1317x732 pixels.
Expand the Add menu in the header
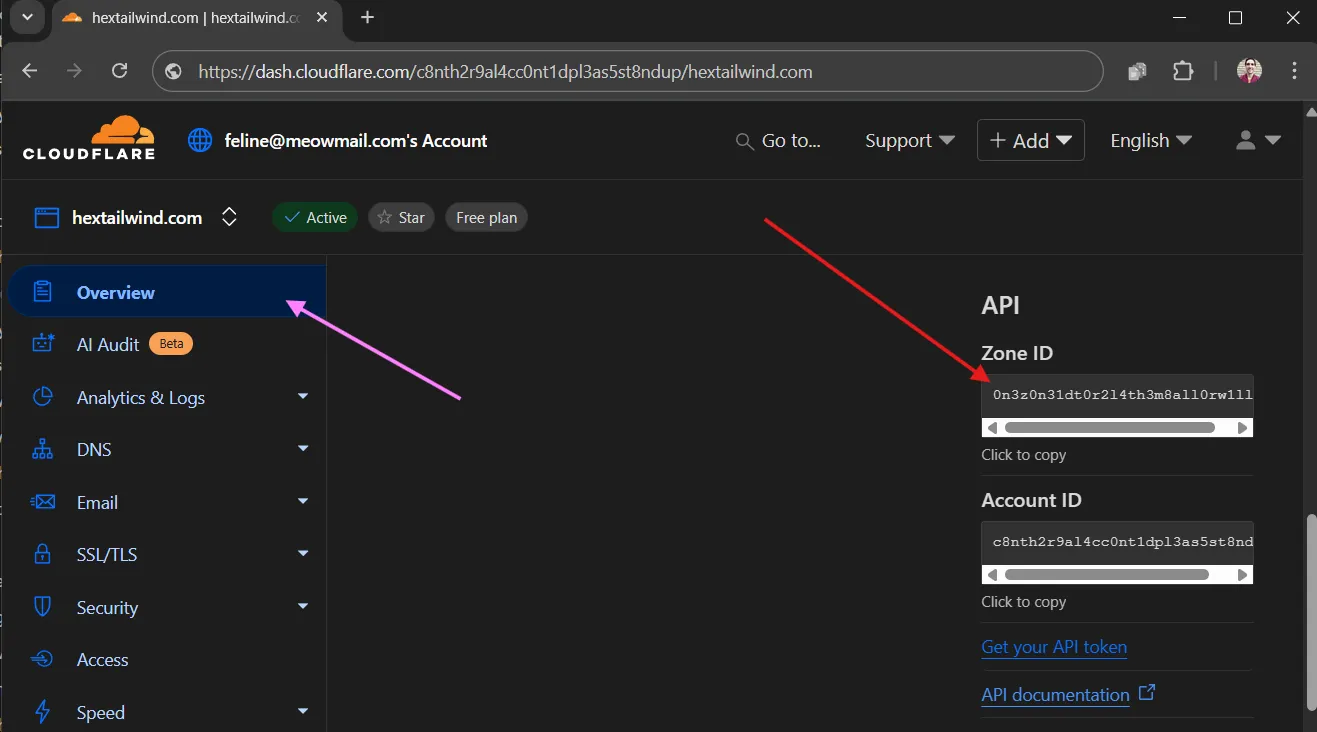point(1030,140)
